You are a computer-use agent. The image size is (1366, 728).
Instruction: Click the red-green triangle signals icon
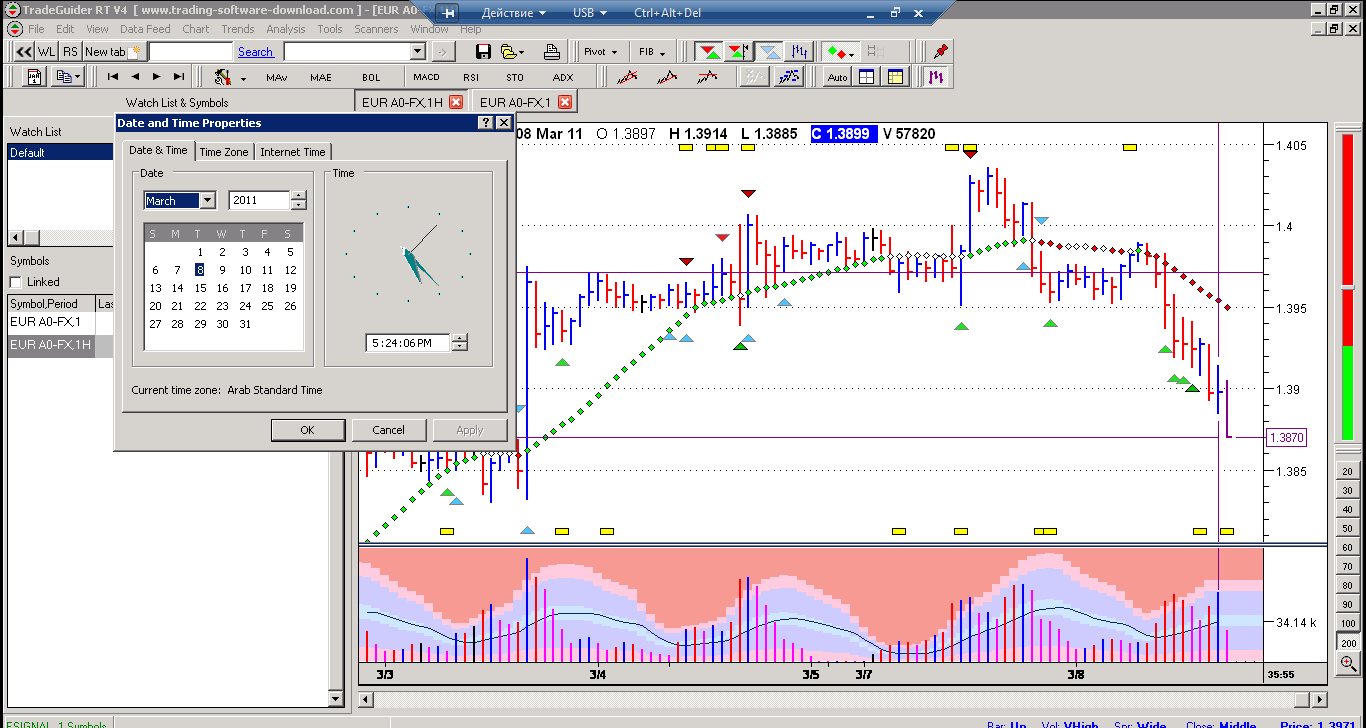point(709,52)
